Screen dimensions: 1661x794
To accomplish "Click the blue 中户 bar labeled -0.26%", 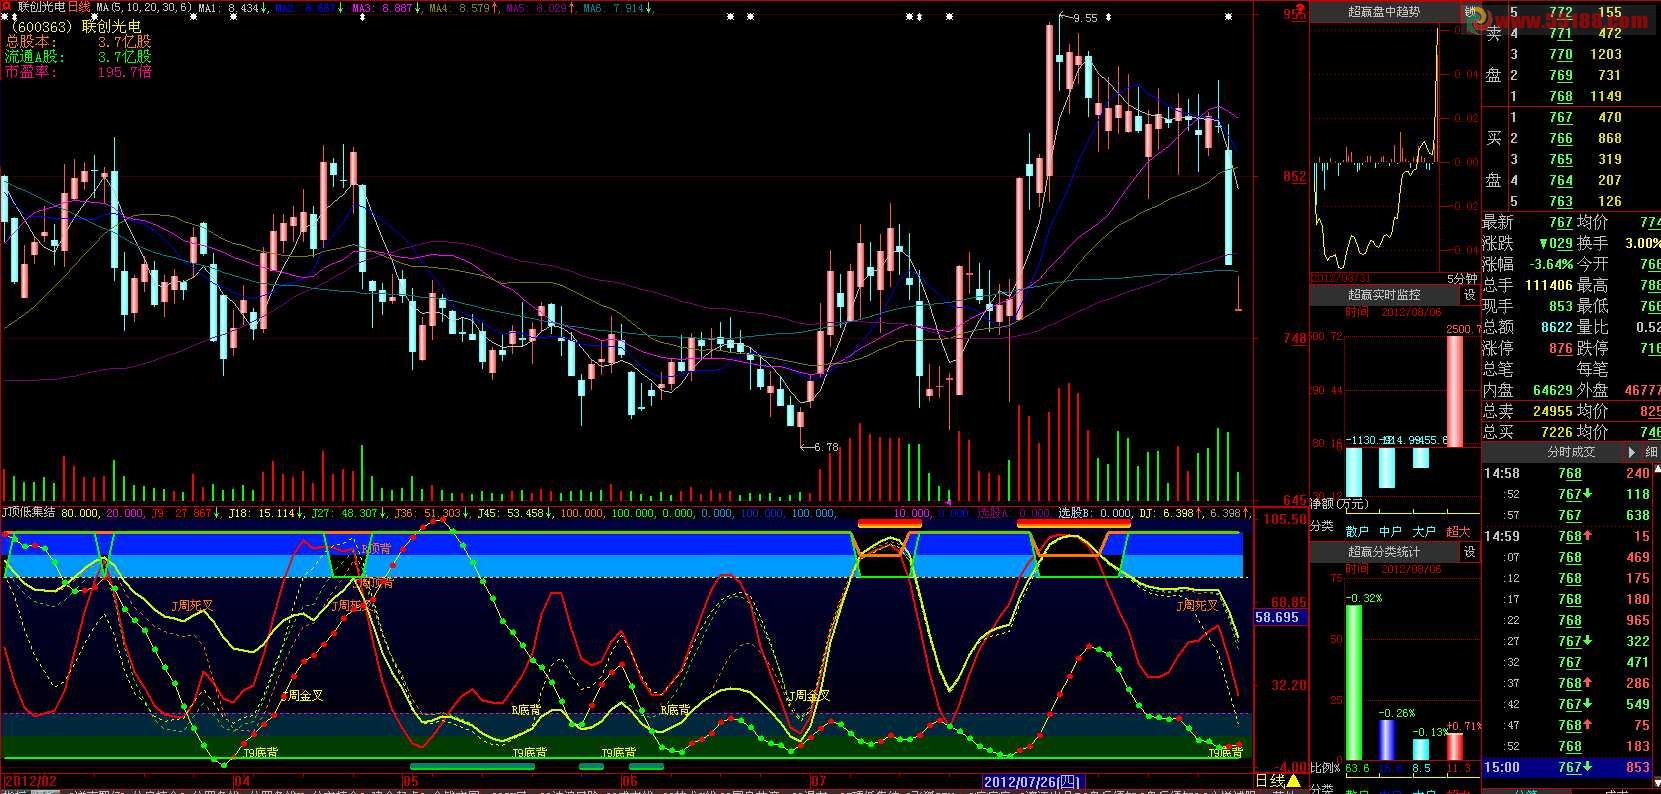I will pos(1387,740).
